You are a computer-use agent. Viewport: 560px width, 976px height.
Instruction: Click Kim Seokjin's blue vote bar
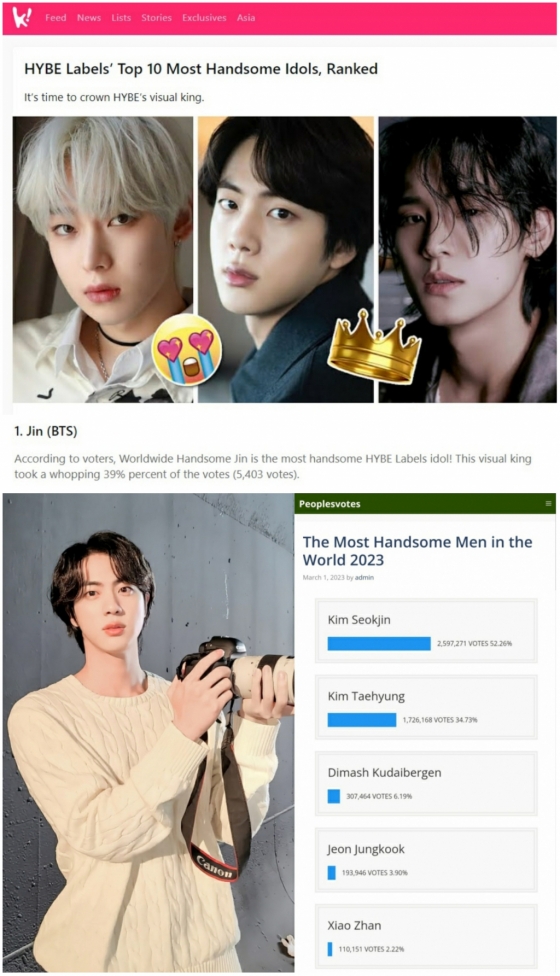click(x=379, y=644)
